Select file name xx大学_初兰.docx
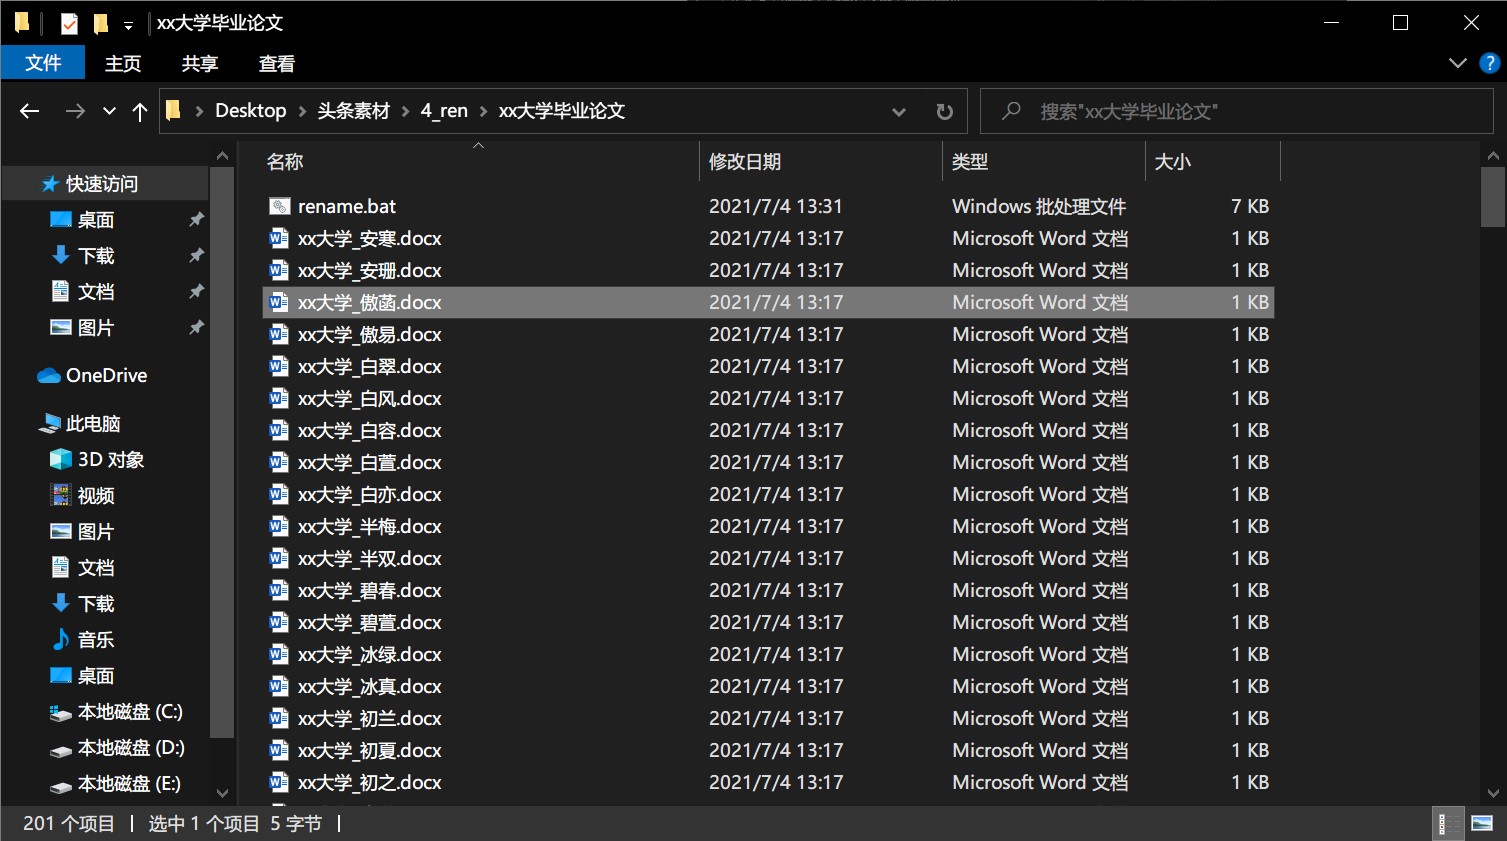 pos(369,718)
